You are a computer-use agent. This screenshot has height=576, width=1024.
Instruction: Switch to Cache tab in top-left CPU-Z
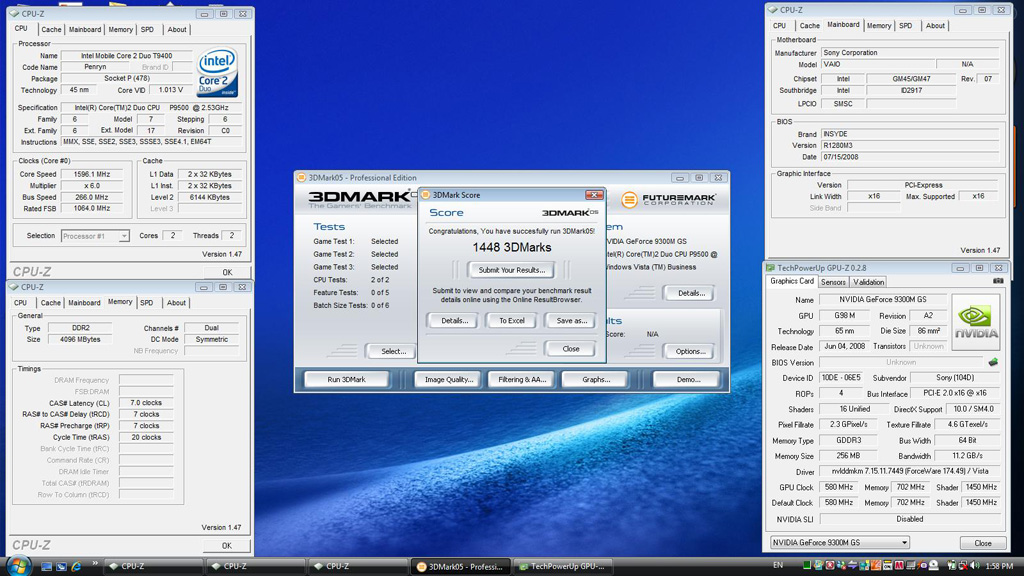(51, 29)
